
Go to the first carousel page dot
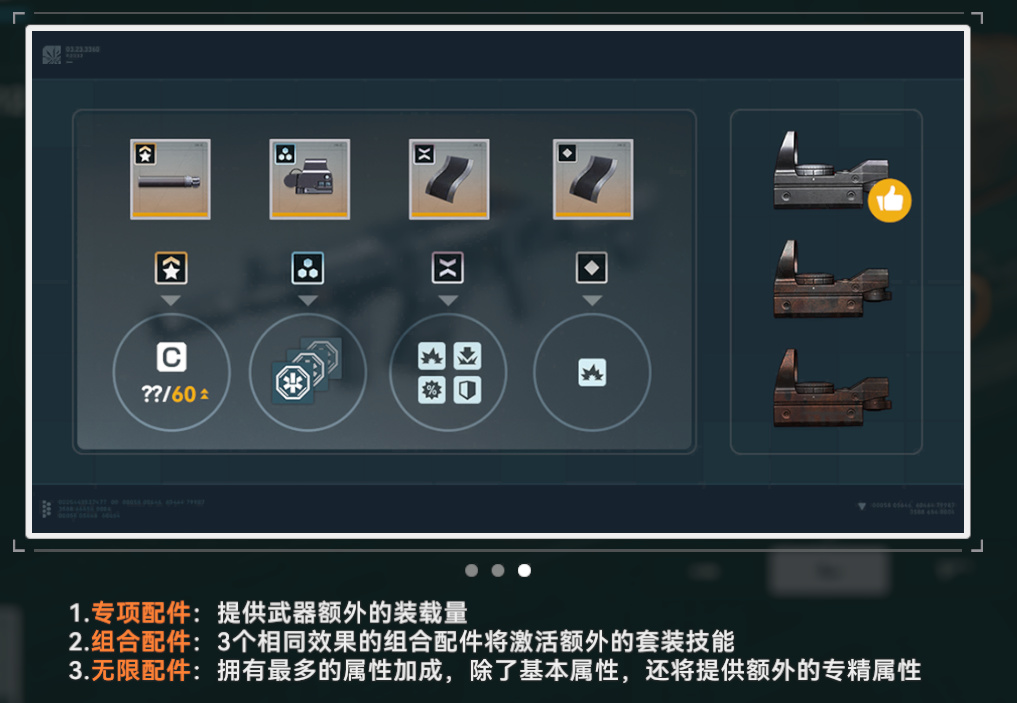click(x=472, y=570)
